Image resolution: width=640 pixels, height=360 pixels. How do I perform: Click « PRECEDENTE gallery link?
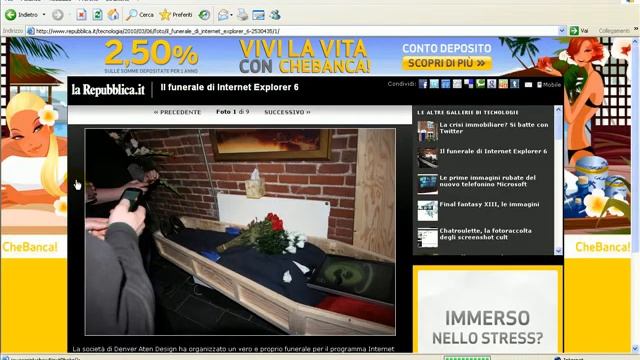[178, 112]
